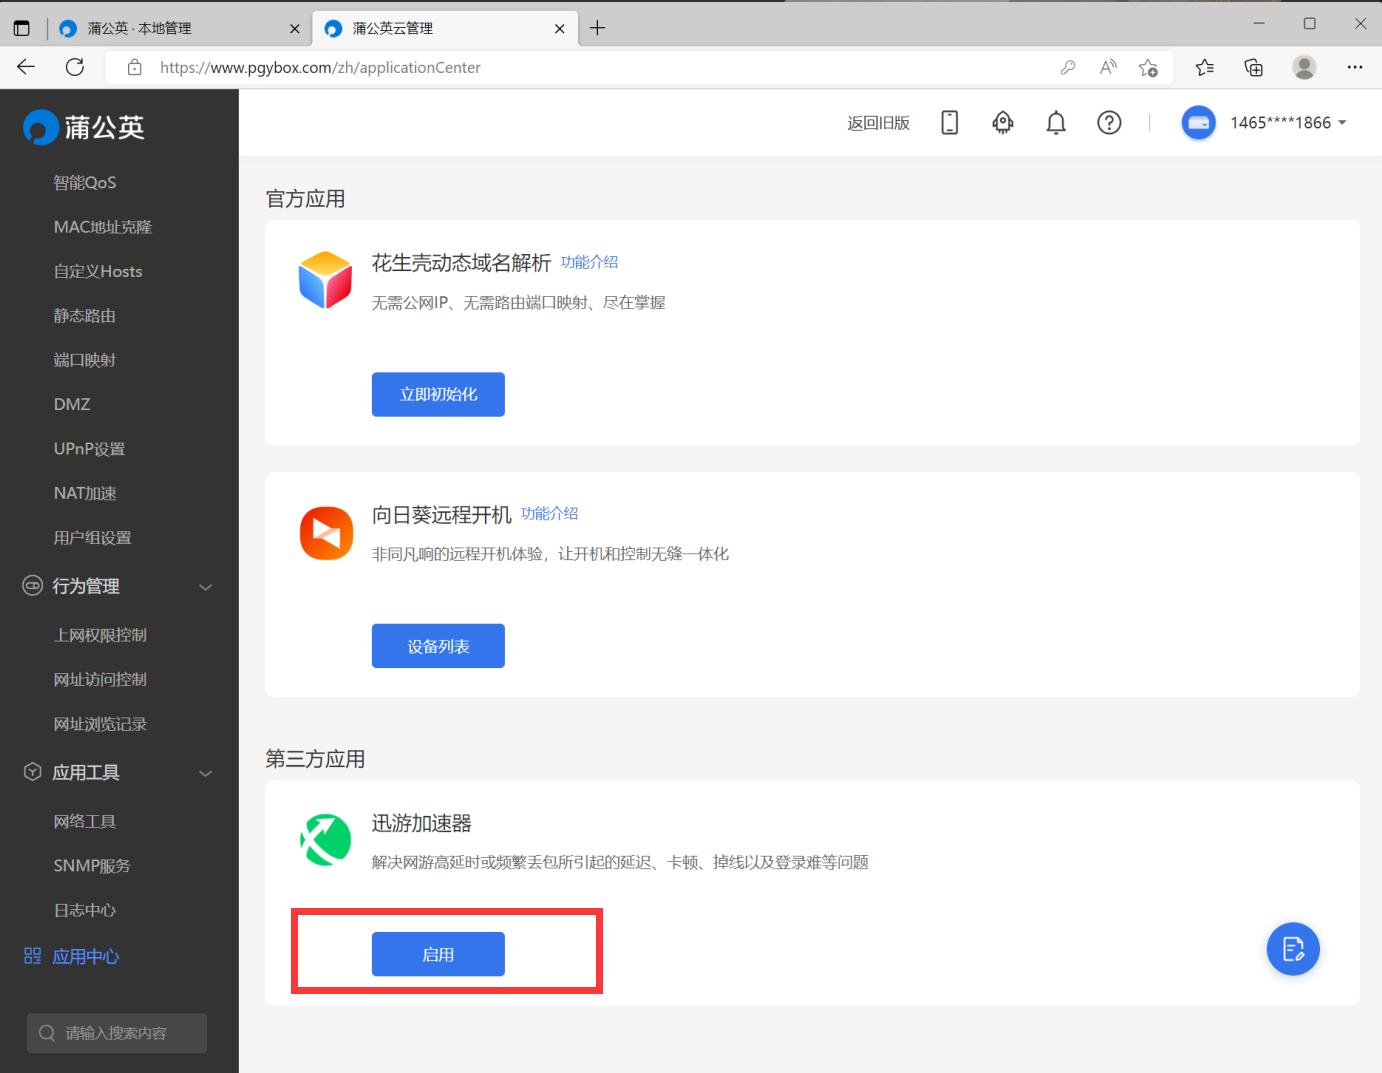Viewport: 1382px width, 1073px height.
Task: Click the help question-mark icon
Action: click(x=1109, y=122)
